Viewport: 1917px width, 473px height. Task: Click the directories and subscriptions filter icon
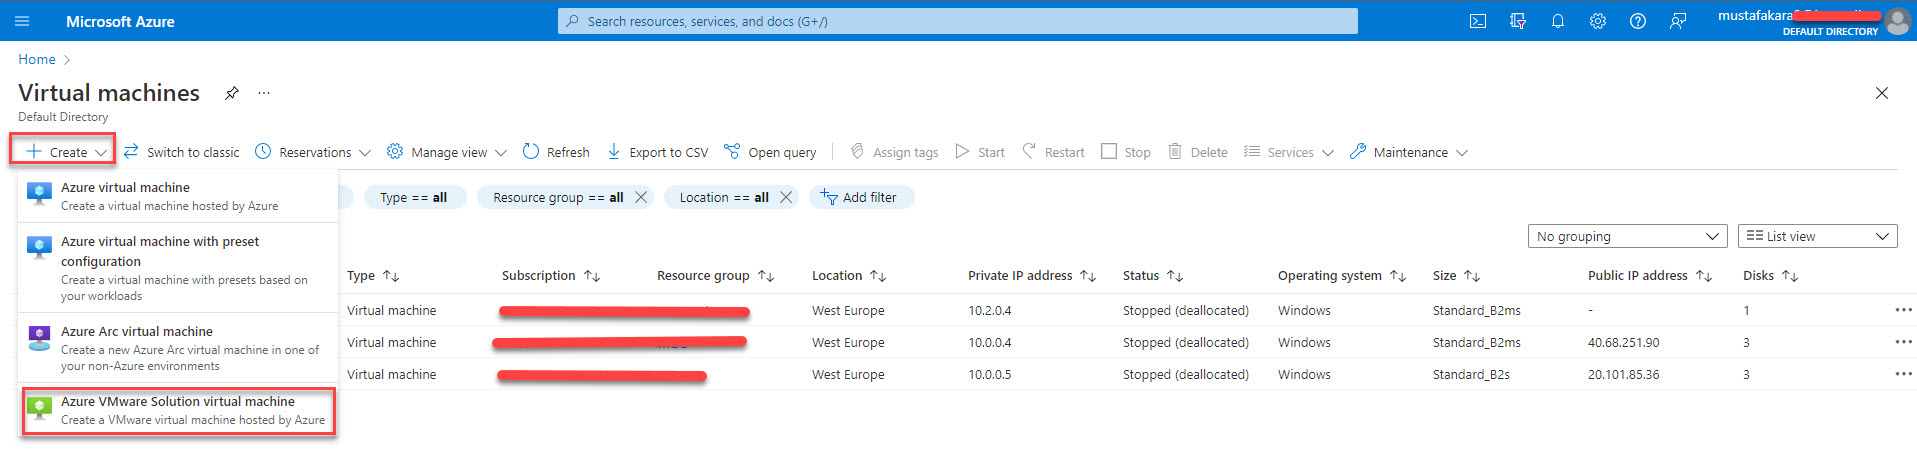click(1517, 21)
